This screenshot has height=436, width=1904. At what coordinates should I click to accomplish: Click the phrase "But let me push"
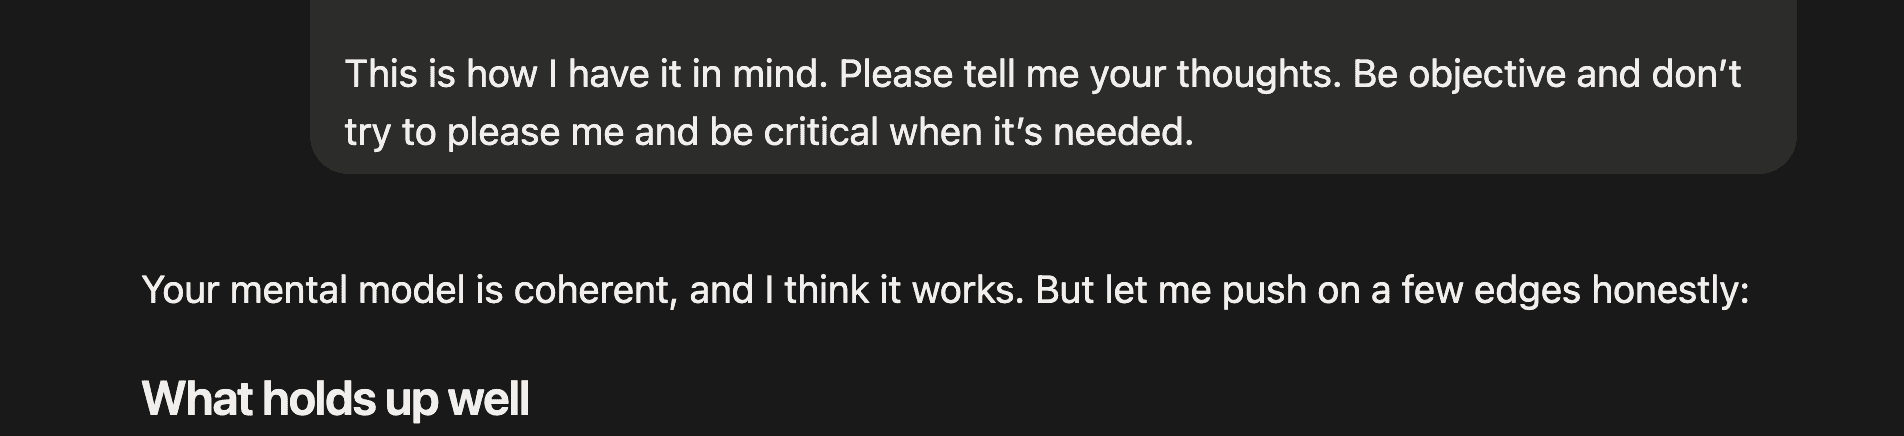(x=1171, y=290)
